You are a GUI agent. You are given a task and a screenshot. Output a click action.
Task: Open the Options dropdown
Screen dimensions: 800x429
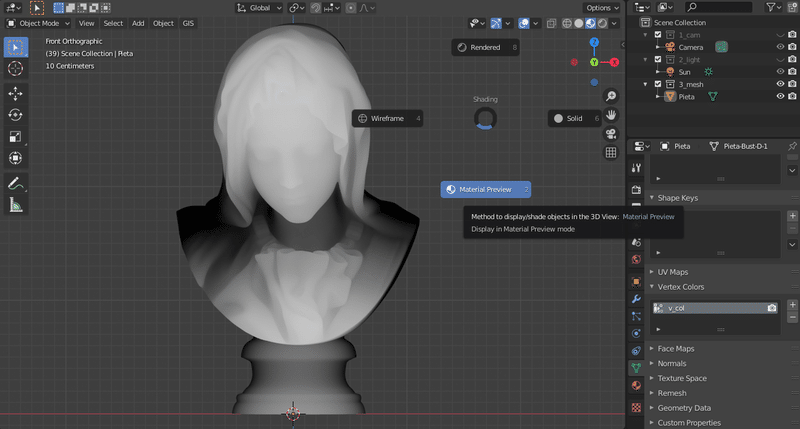[602, 8]
